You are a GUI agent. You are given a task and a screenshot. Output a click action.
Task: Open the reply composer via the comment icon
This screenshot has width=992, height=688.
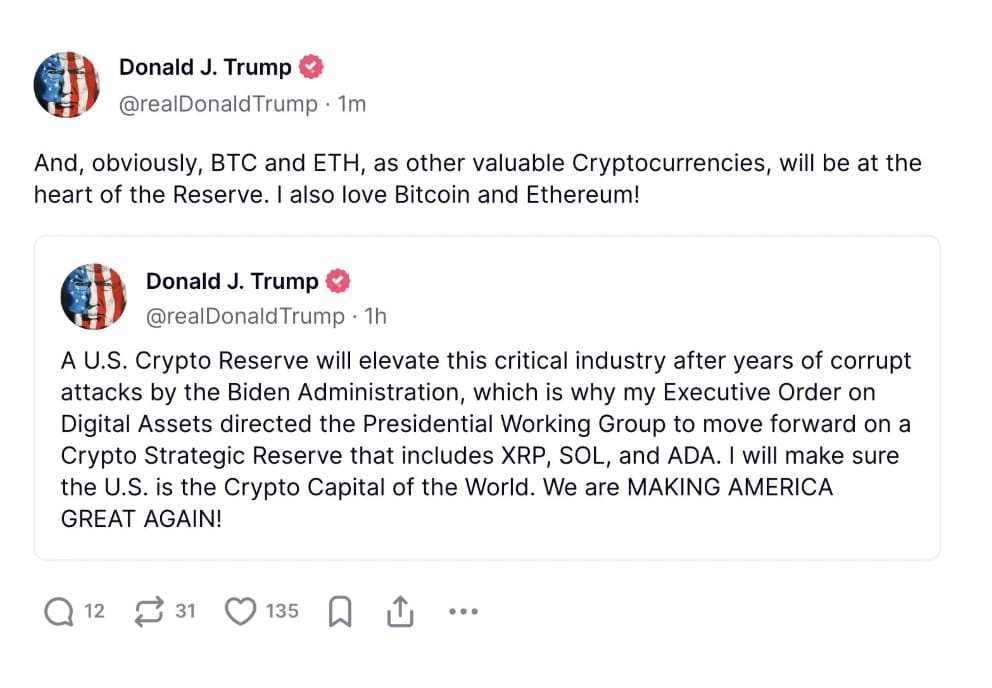58,610
